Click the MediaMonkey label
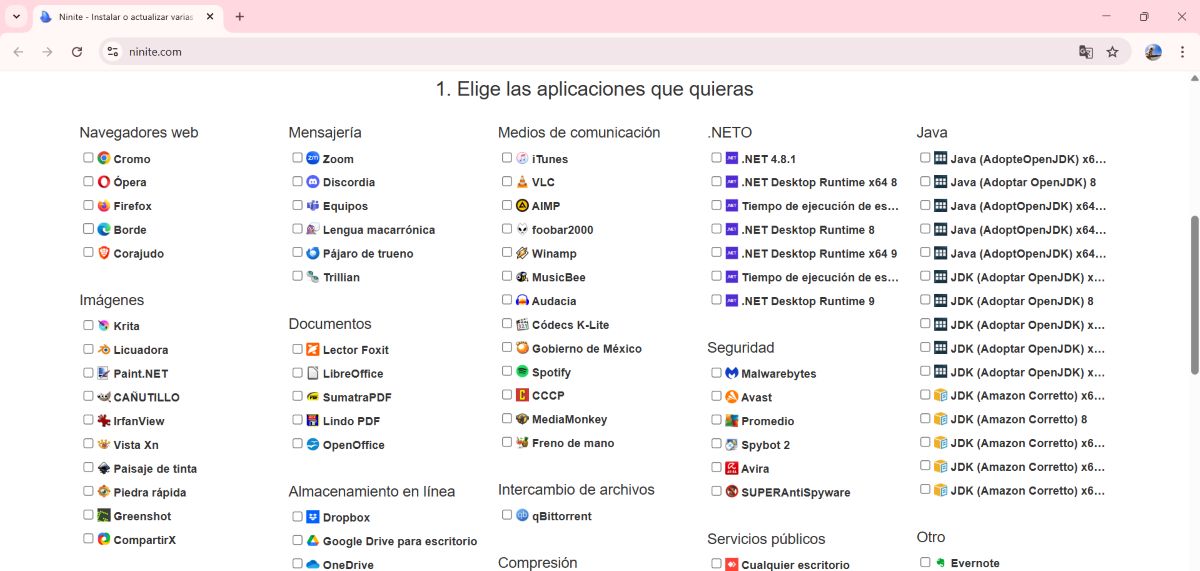This screenshot has width=1200, height=571. pos(570,420)
